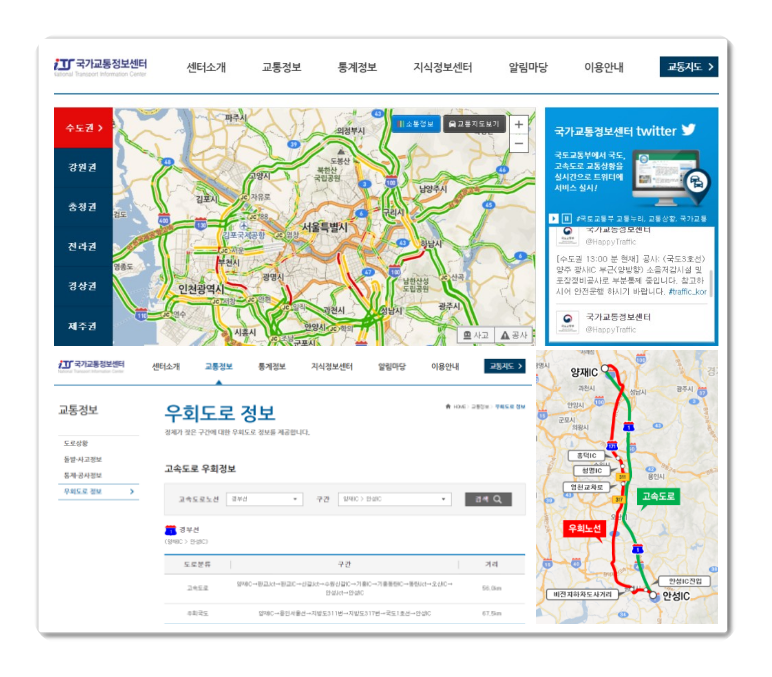Zoom out the map with minus button
Screen dimensions: 772x677
click(x=519, y=143)
